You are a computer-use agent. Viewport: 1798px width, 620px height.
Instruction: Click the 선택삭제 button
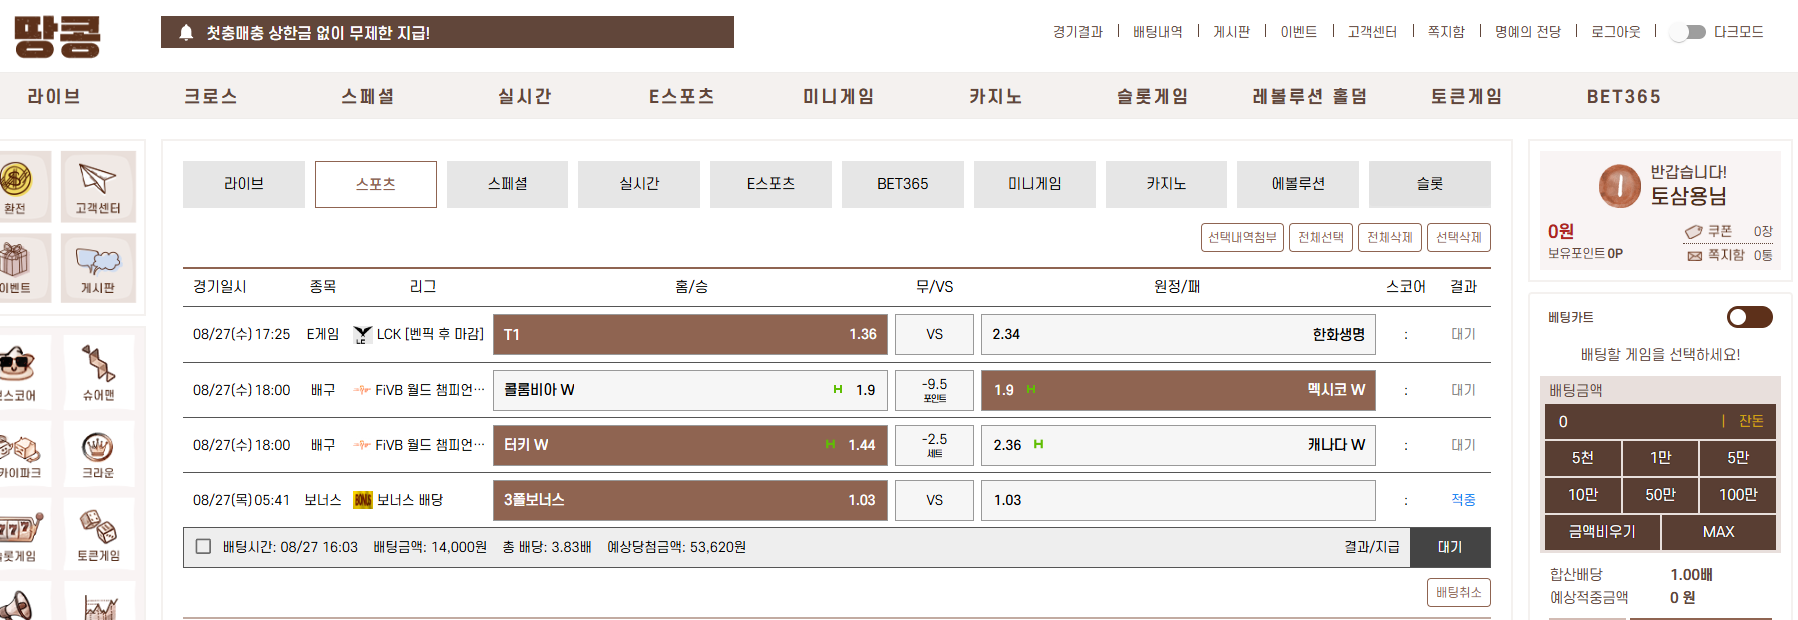pyautogui.click(x=1459, y=237)
